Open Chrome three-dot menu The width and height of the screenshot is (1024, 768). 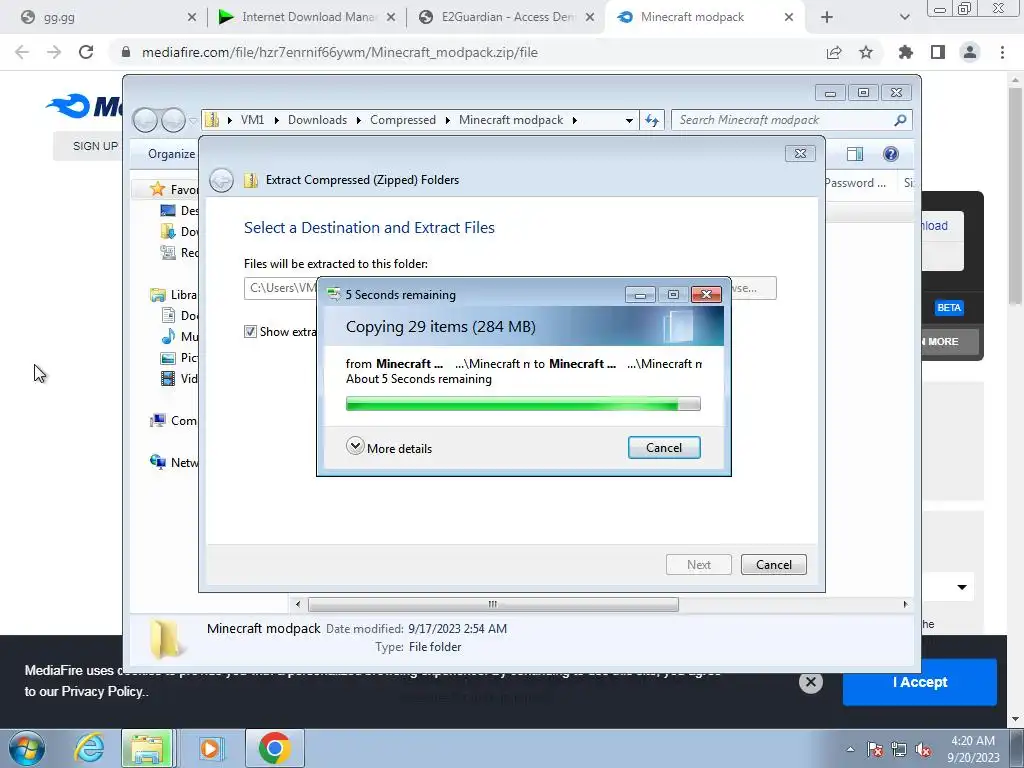1002,52
